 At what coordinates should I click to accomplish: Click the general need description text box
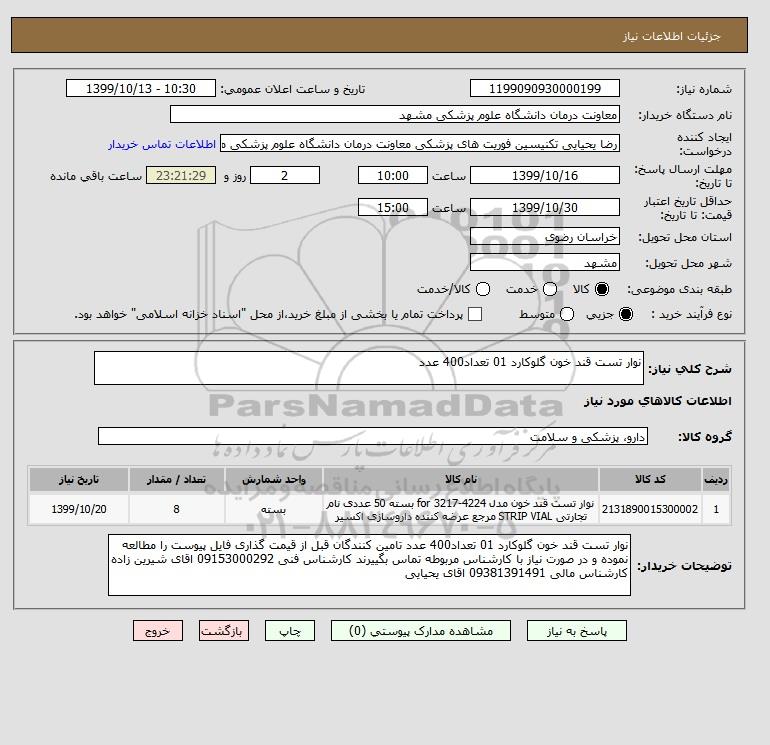[x=369, y=368]
